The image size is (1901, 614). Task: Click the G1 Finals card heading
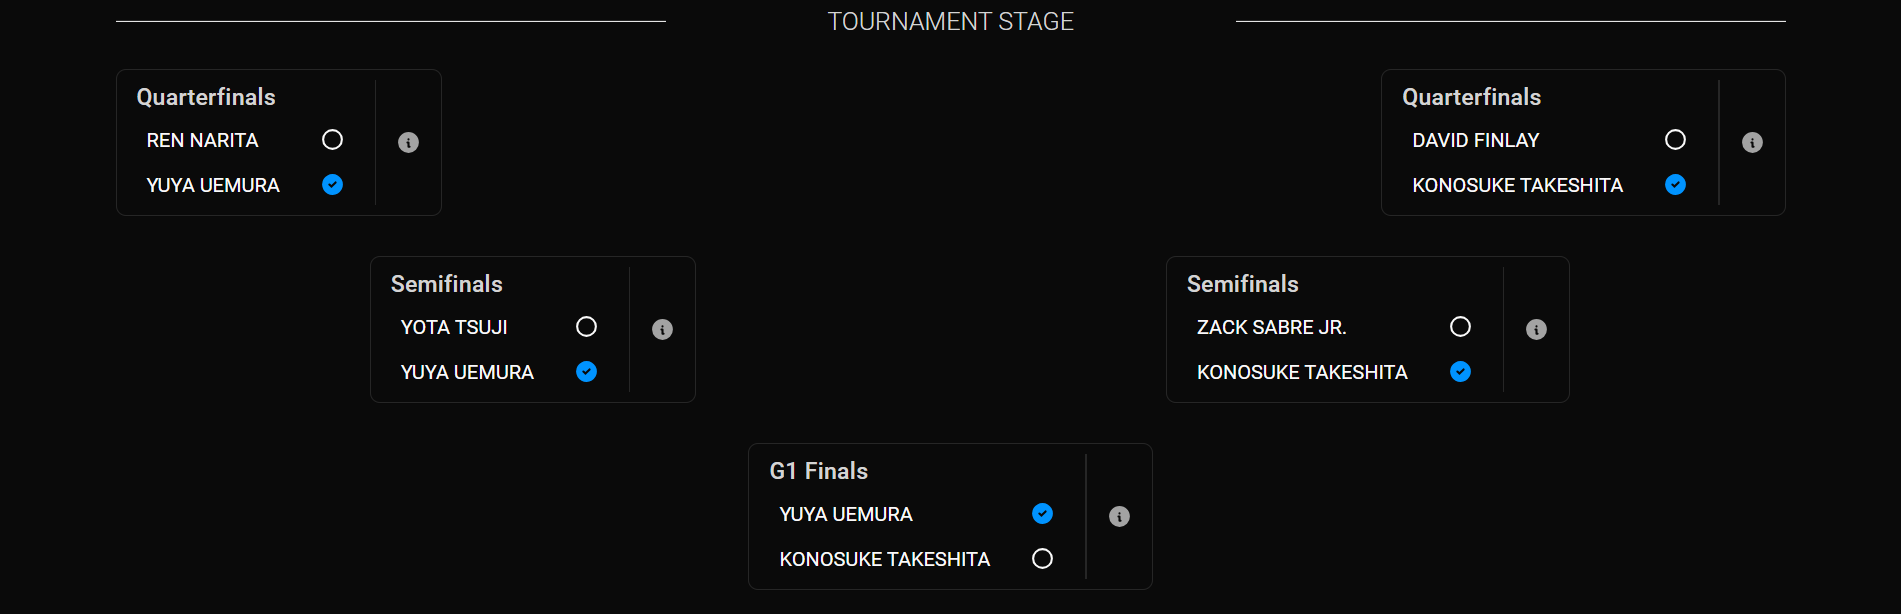point(818,471)
